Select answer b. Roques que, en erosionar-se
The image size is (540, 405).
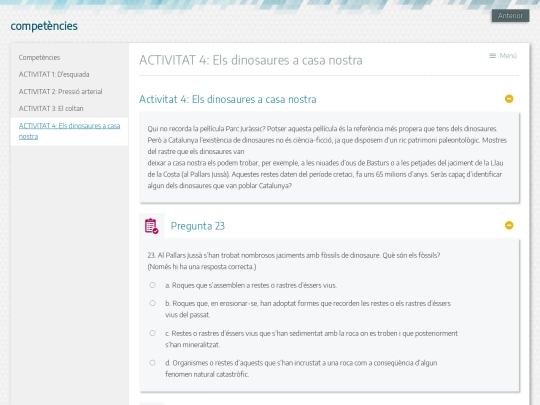[x=153, y=303]
